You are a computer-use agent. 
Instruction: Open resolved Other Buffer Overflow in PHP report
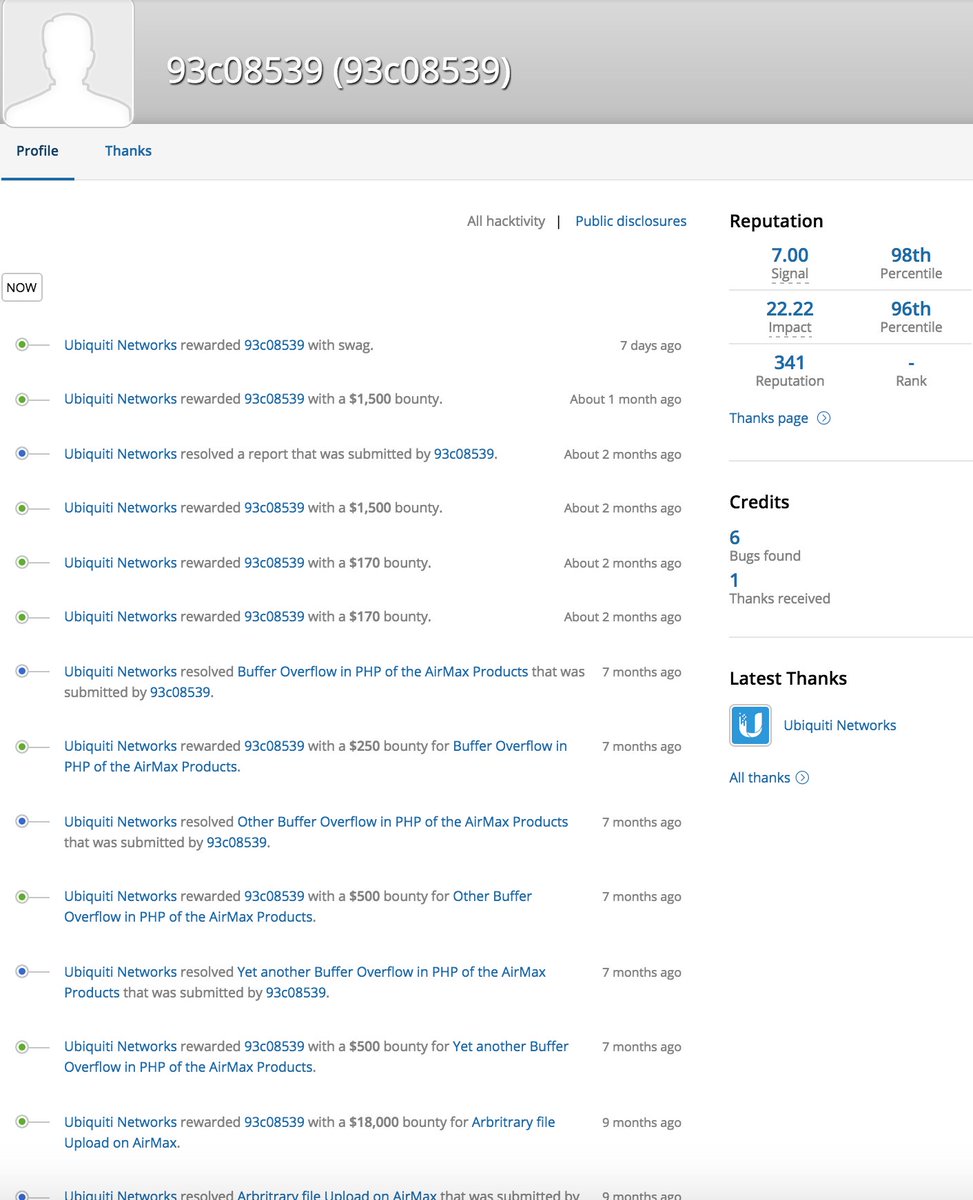tap(402, 822)
